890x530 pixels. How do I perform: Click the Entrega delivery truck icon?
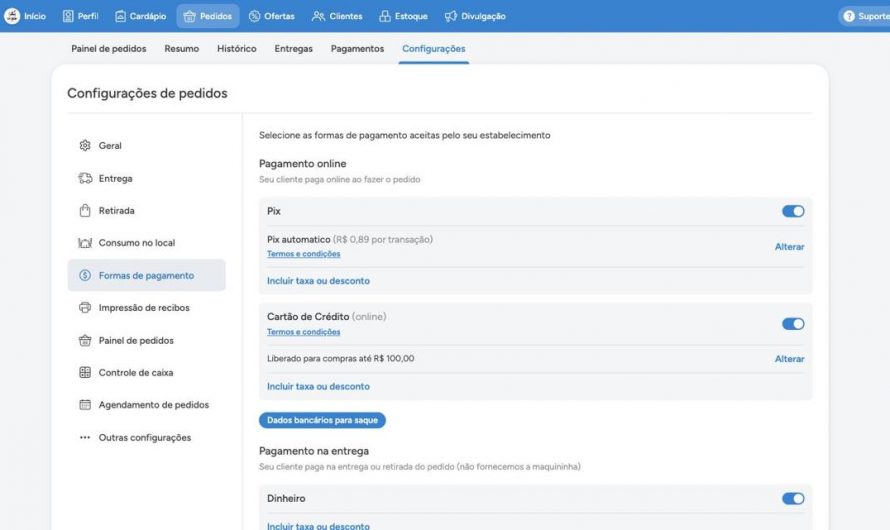coord(85,178)
